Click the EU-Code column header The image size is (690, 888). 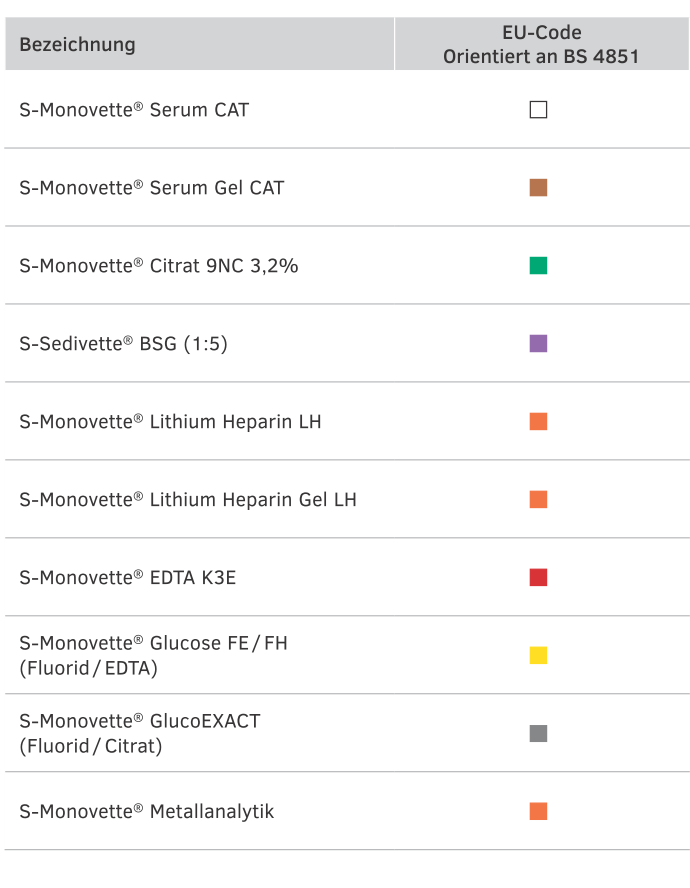click(541, 44)
